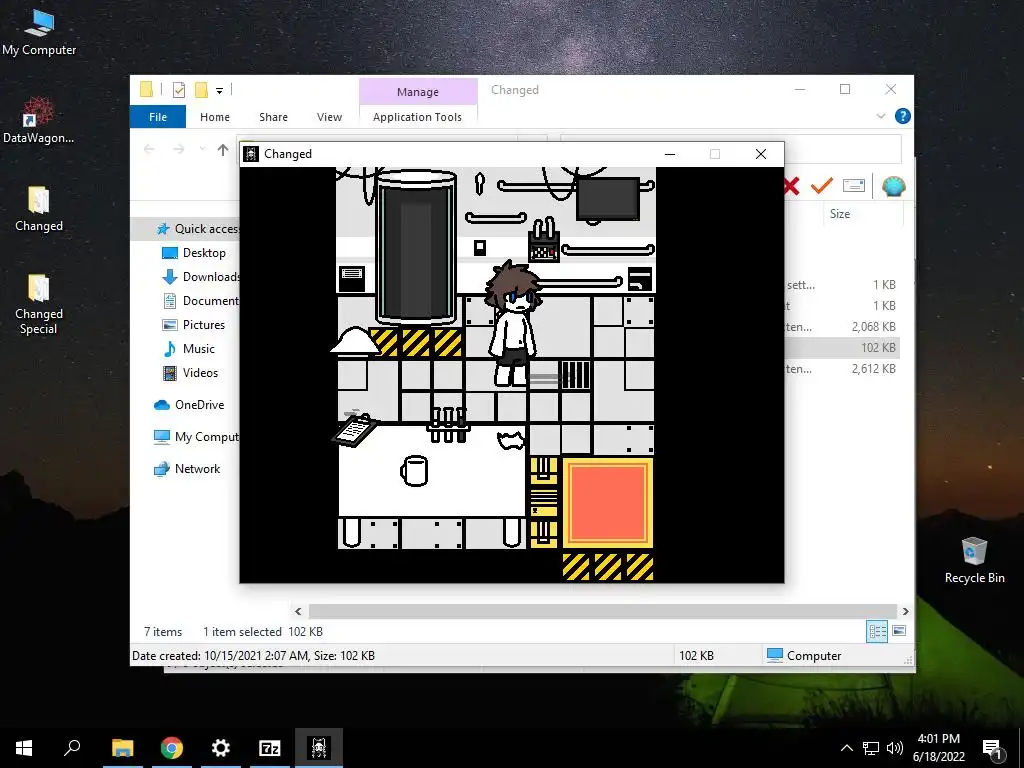The height and width of the screenshot is (768, 1024).
Task: Click the rename icon in Explorer ribbon
Action: tap(854, 186)
